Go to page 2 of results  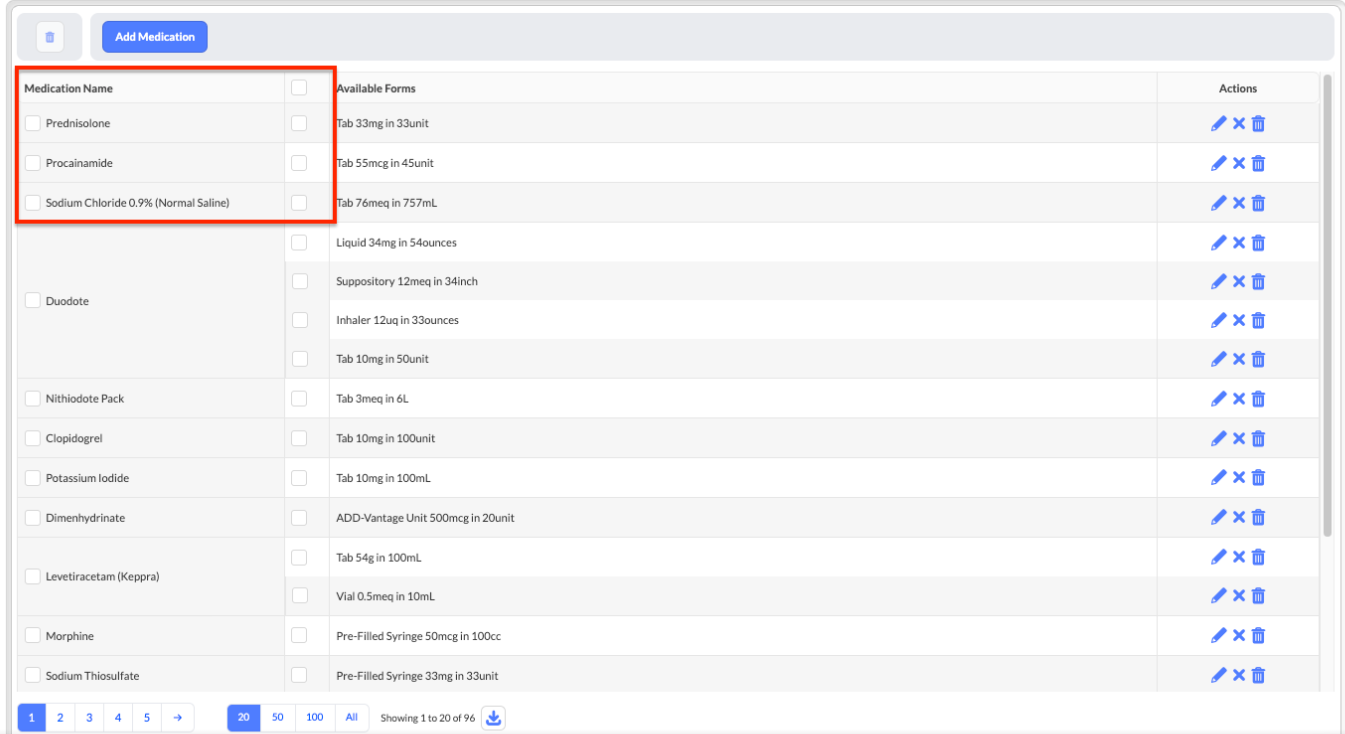tap(60, 718)
